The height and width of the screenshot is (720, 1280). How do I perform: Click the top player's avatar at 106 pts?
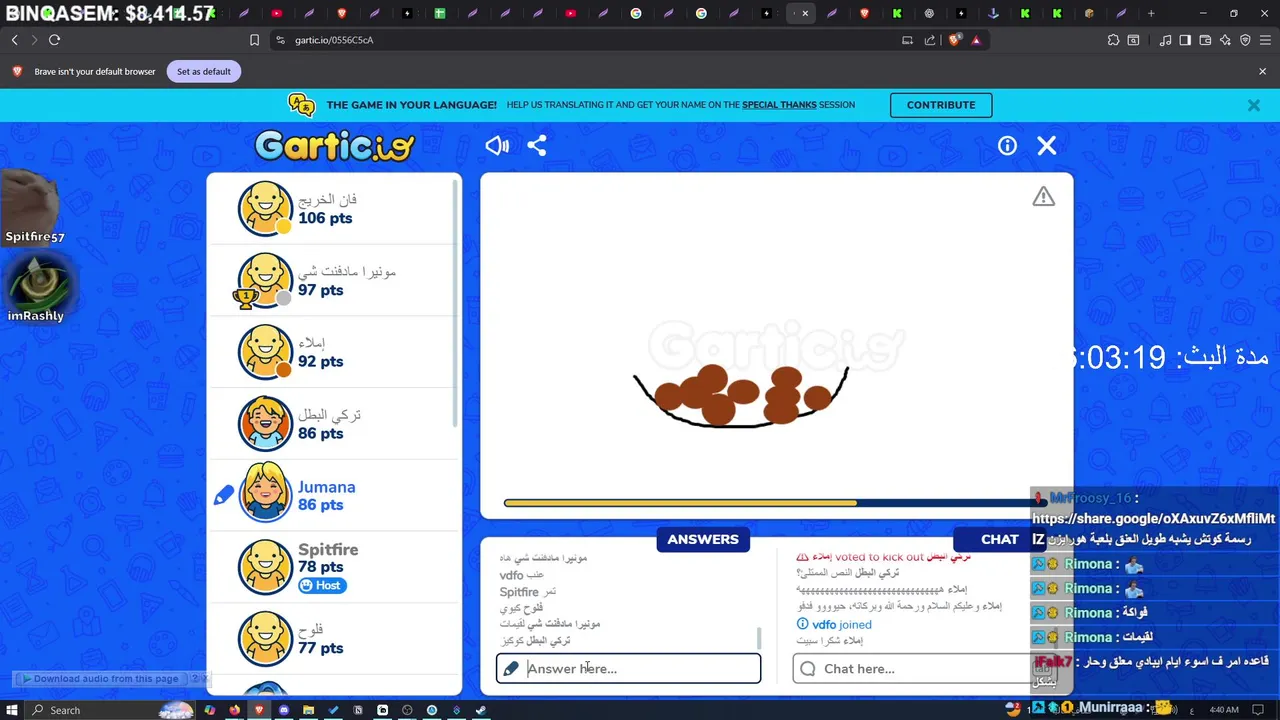click(265, 208)
